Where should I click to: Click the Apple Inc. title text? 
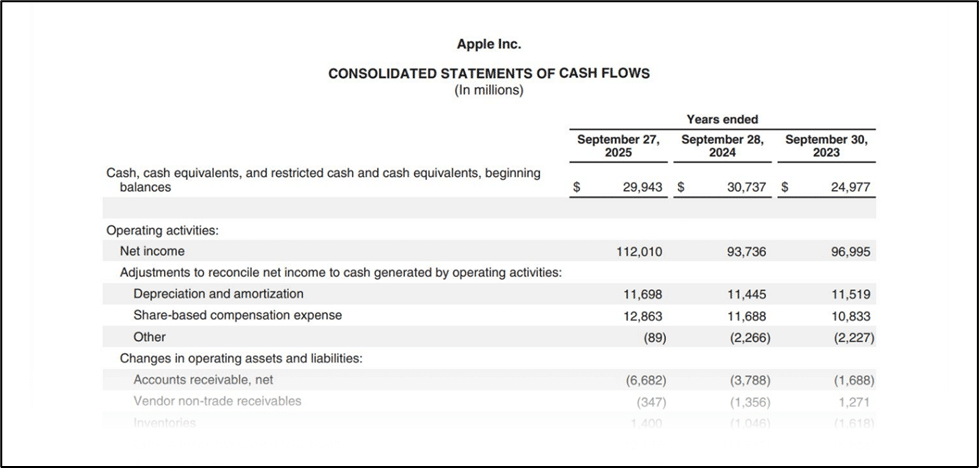[489, 44]
